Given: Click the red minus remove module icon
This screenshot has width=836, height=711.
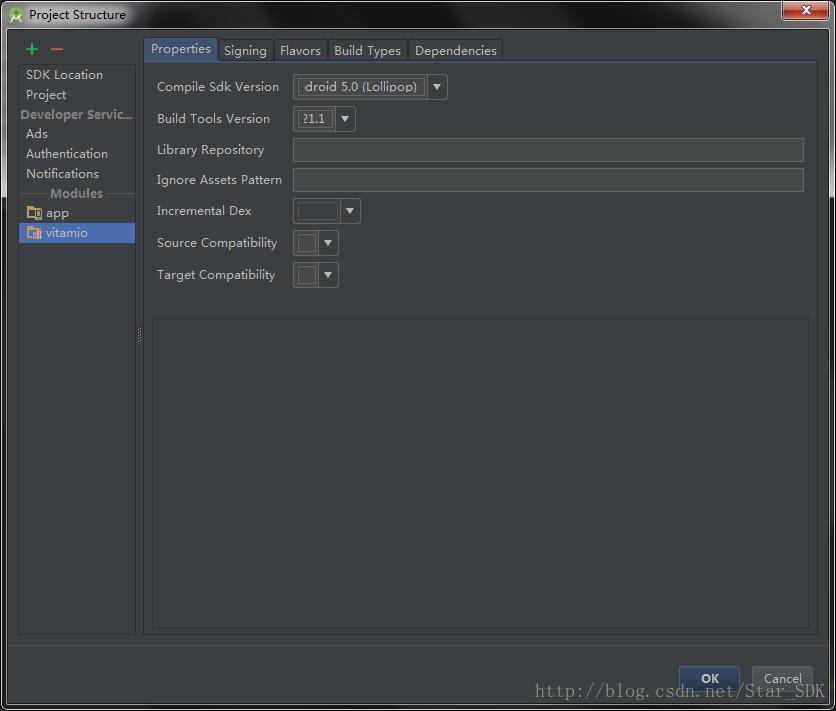Looking at the screenshot, I should click(x=57, y=50).
